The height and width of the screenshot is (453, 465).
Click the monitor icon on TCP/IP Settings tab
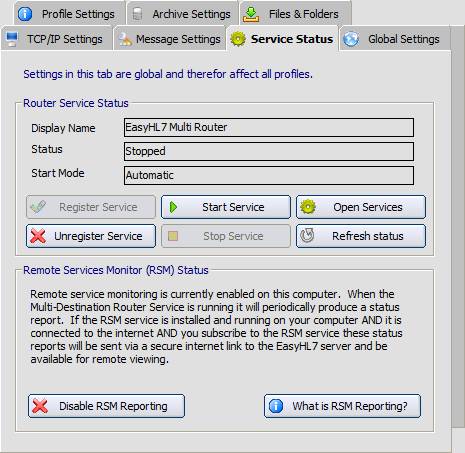click(12, 39)
